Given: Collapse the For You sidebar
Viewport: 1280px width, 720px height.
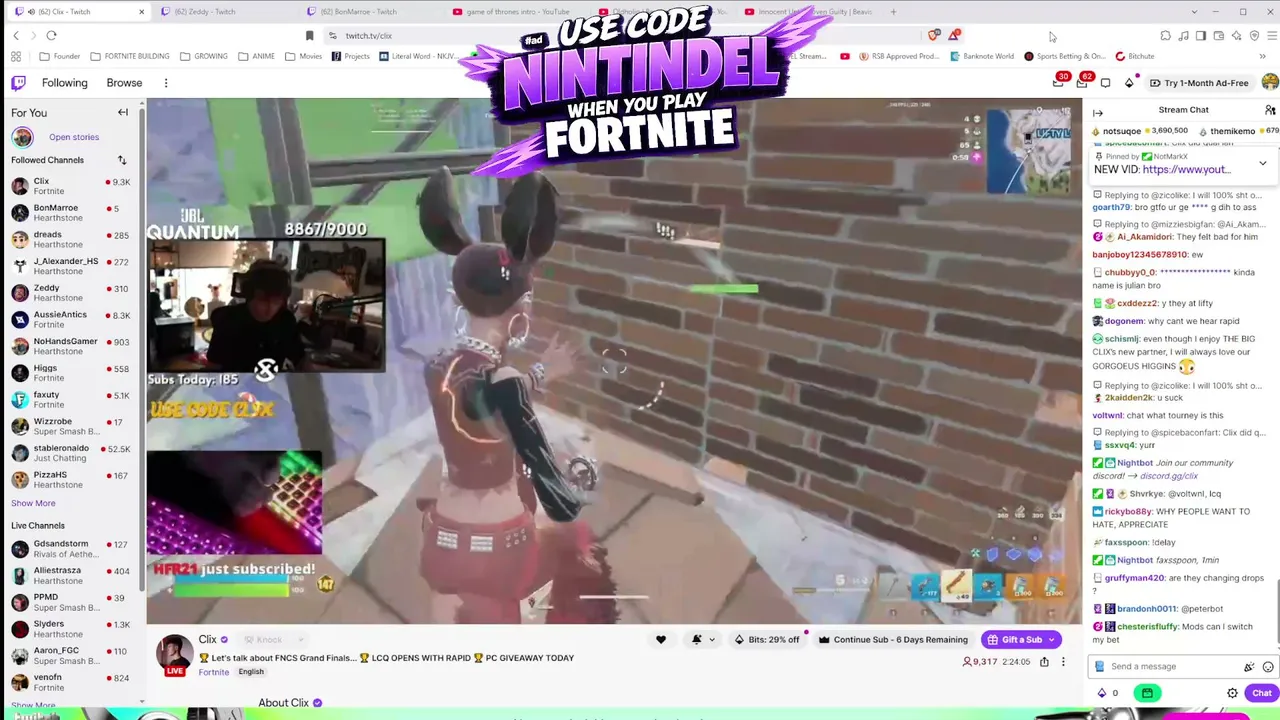Looking at the screenshot, I should [123, 112].
